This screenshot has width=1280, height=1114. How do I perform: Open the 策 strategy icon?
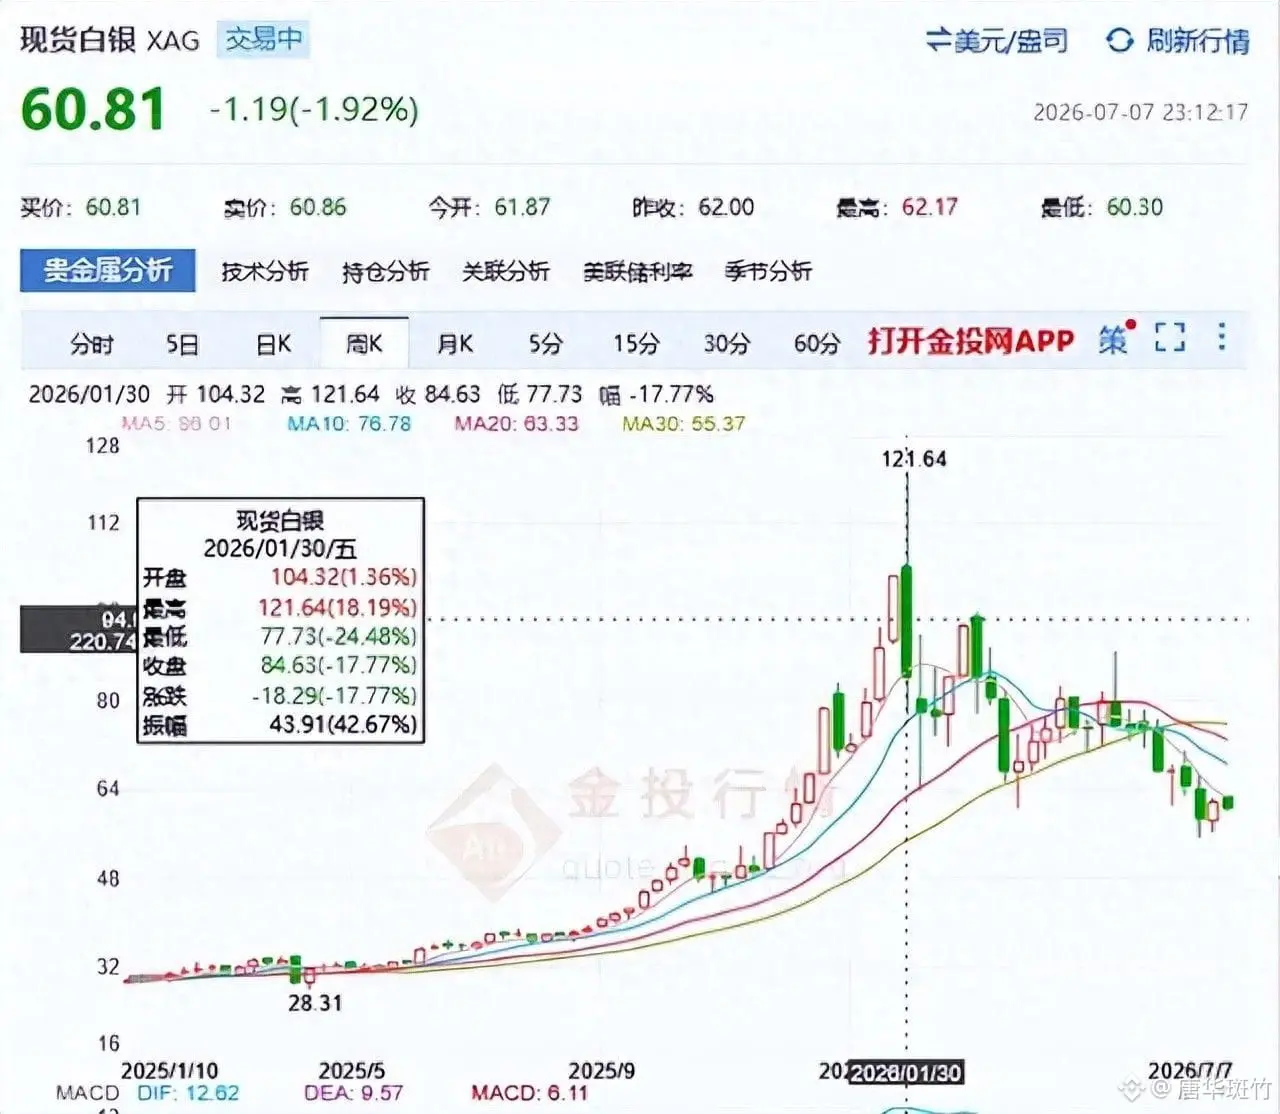(1116, 339)
